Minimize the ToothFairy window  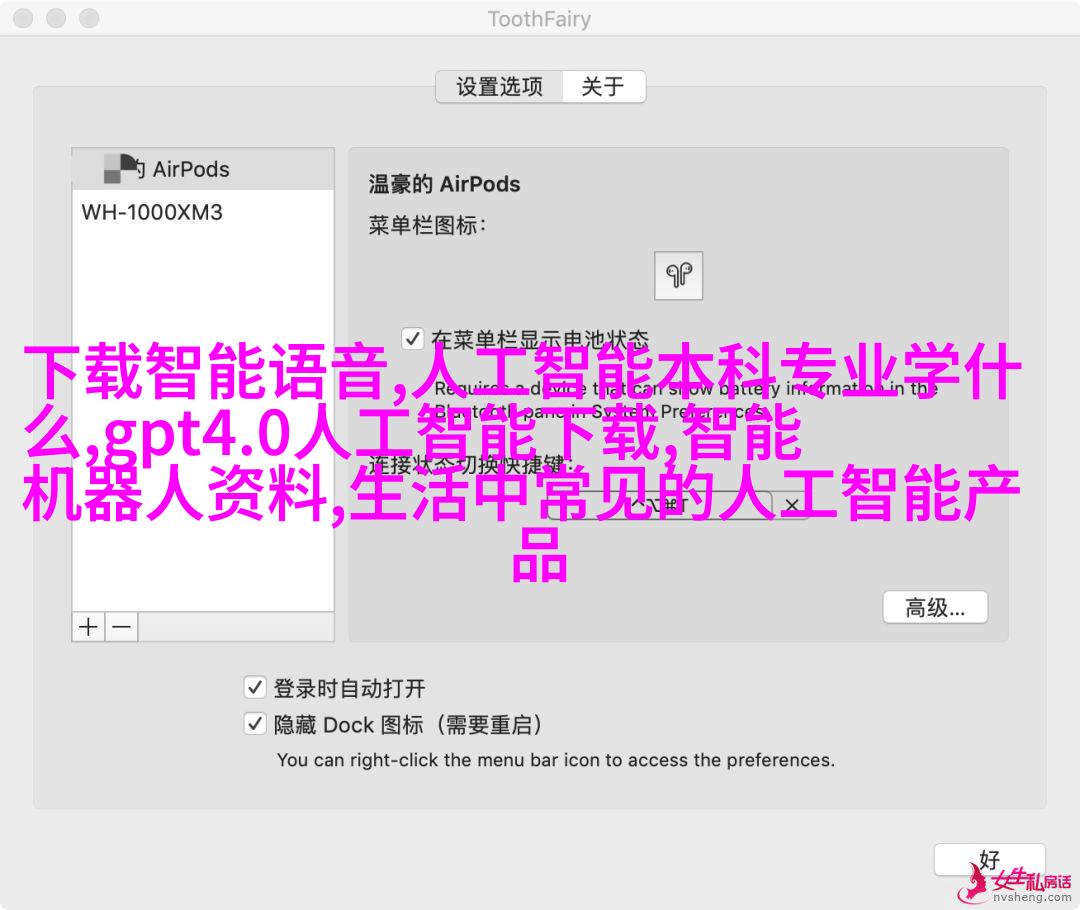[x=56, y=19]
